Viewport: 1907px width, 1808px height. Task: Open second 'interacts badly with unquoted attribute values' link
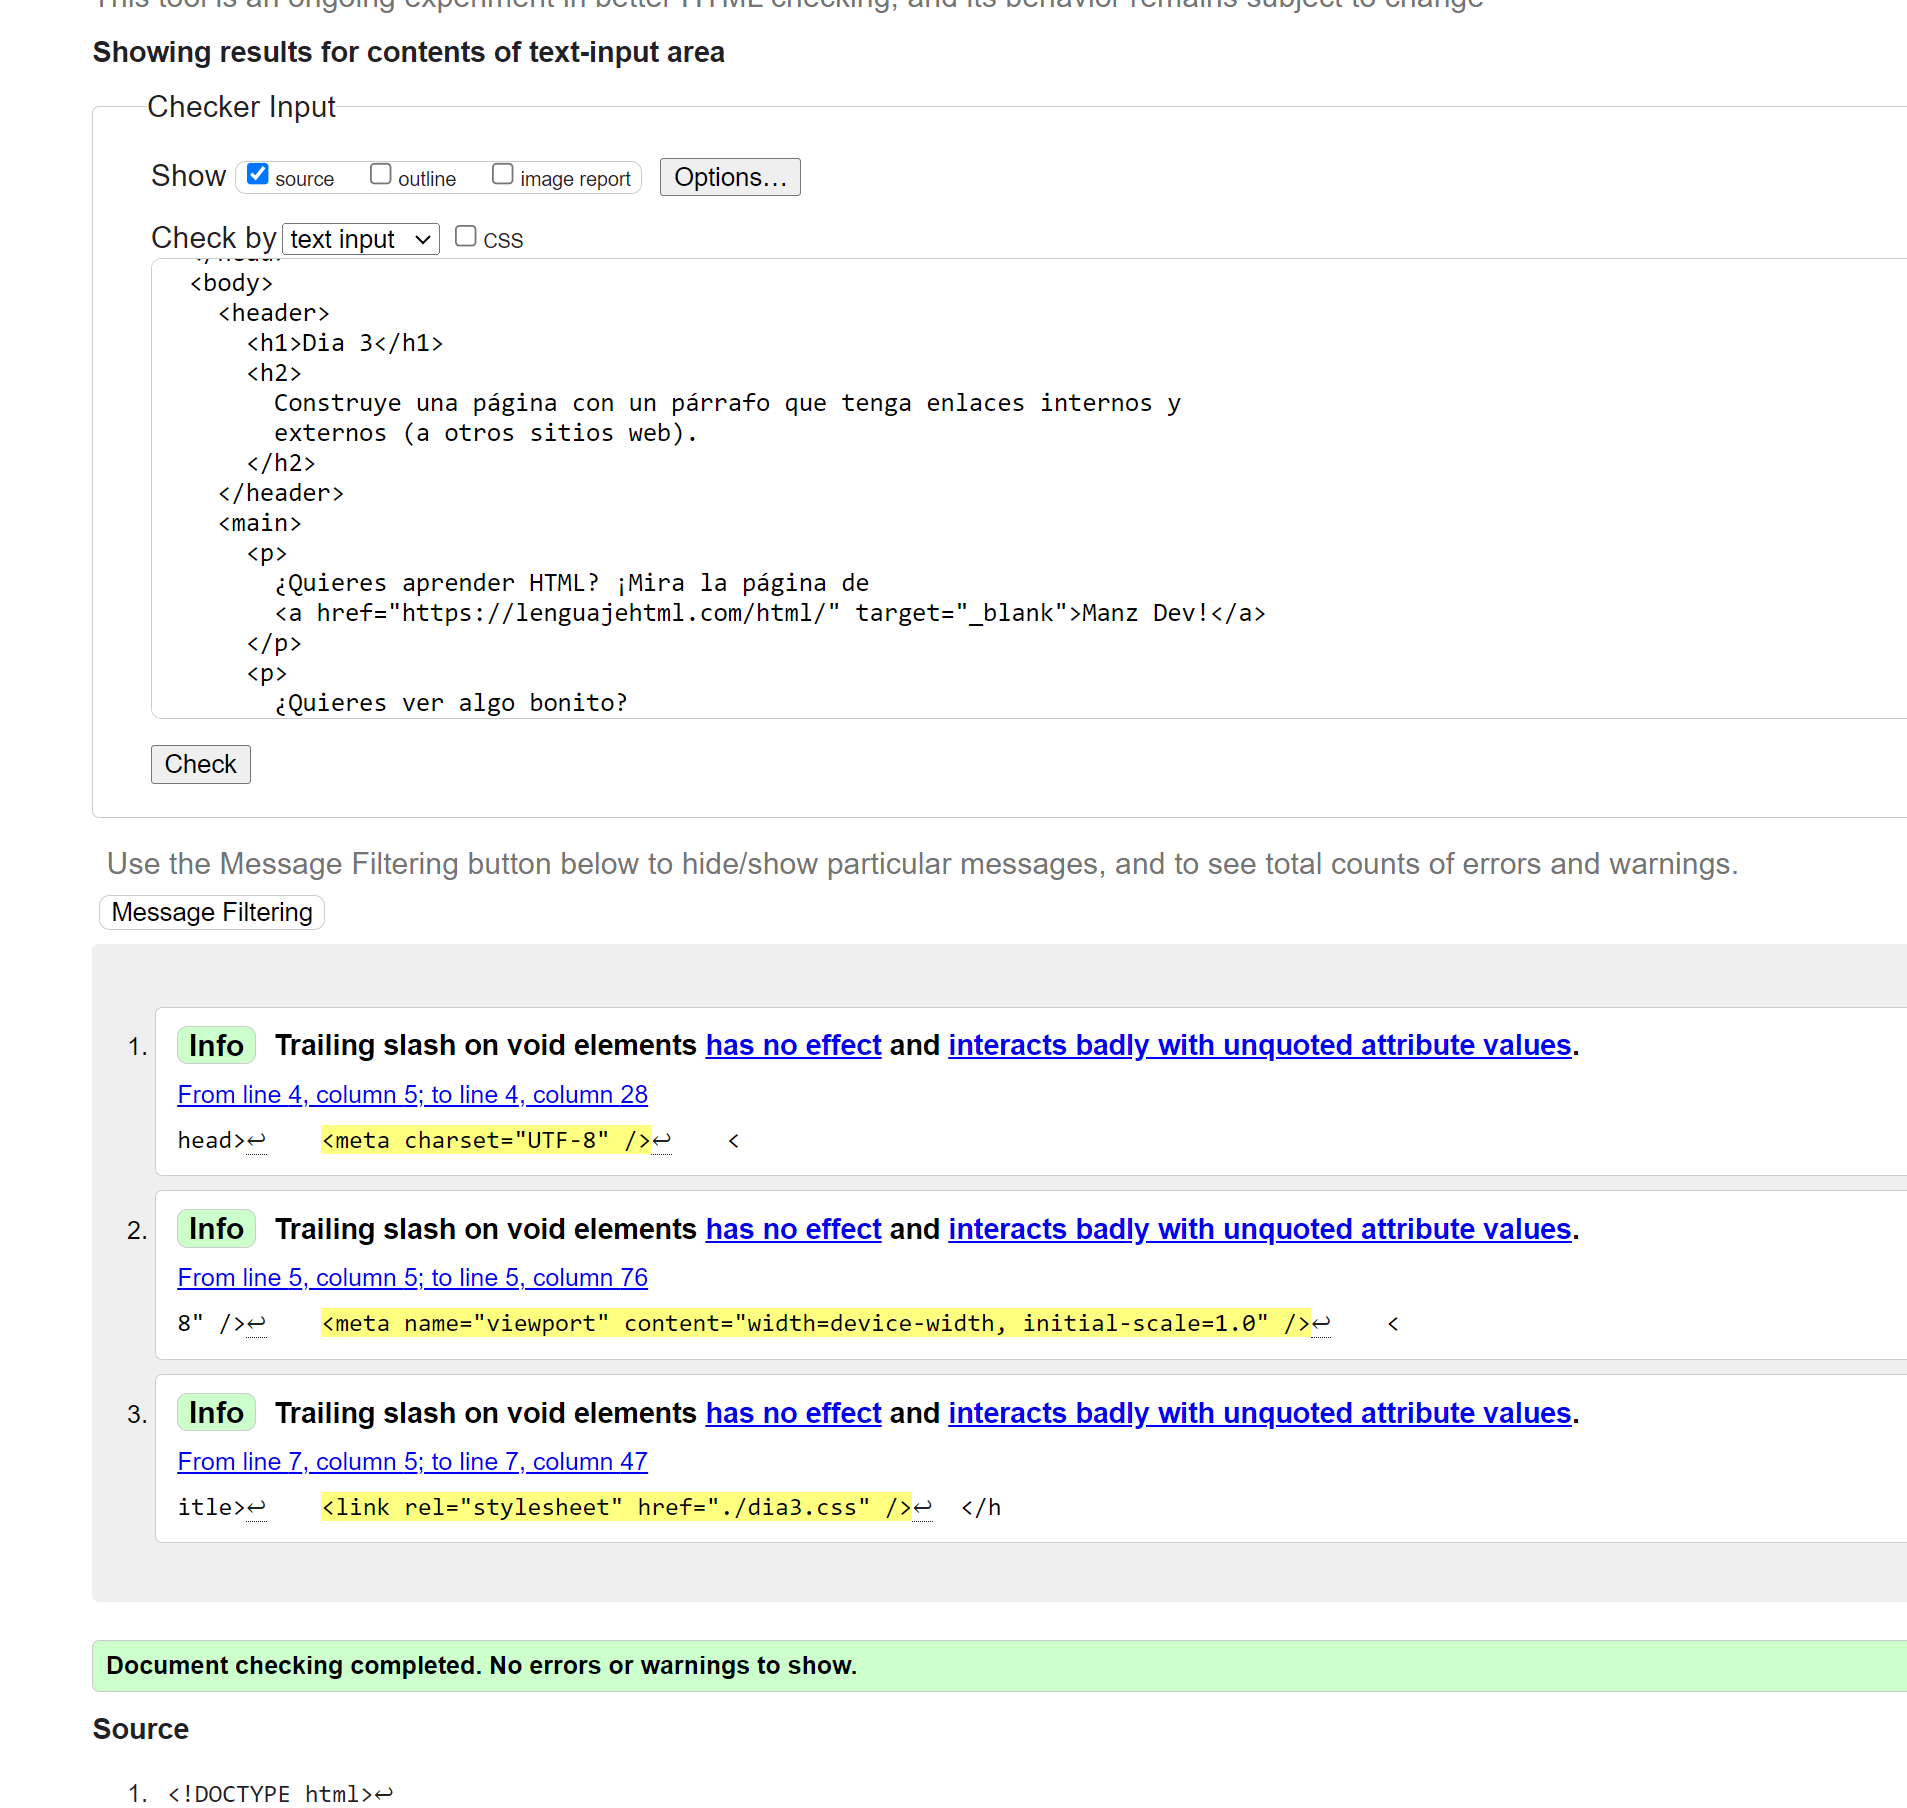tap(1259, 1230)
